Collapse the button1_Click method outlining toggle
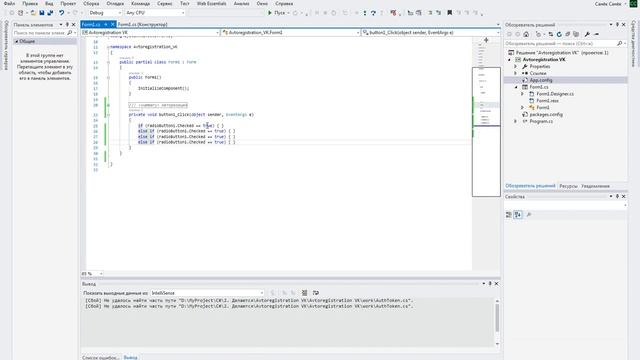The image size is (640, 360). point(109,115)
